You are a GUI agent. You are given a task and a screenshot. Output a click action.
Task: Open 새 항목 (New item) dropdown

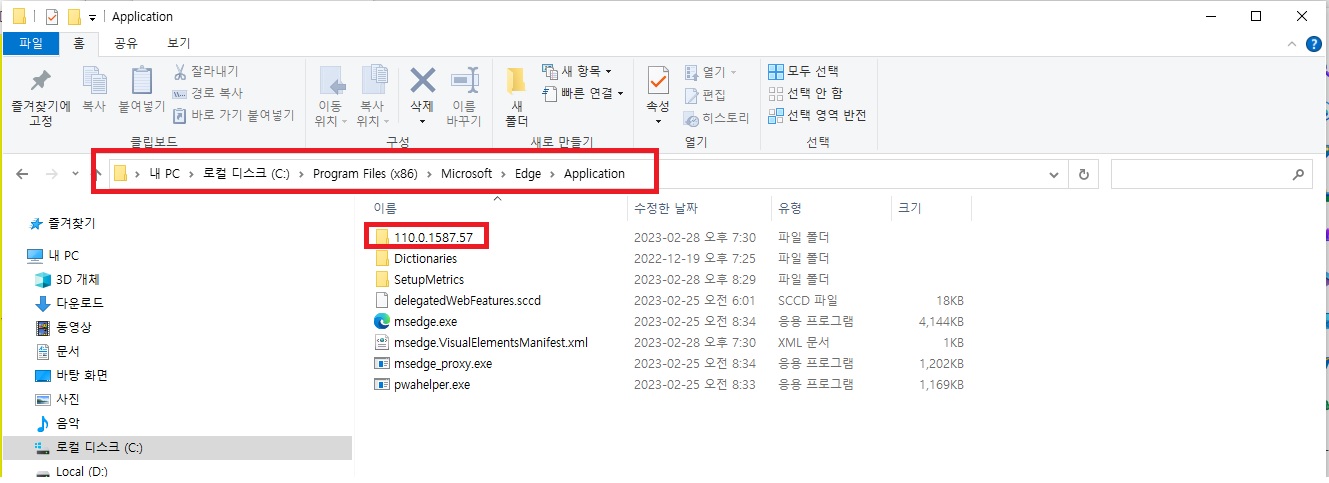(577, 72)
